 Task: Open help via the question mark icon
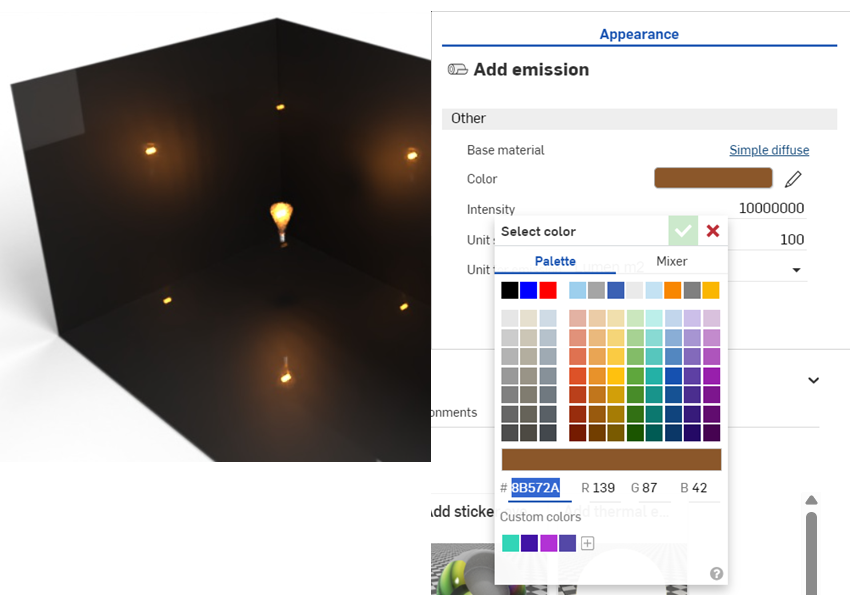pyautogui.click(x=716, y=573)
